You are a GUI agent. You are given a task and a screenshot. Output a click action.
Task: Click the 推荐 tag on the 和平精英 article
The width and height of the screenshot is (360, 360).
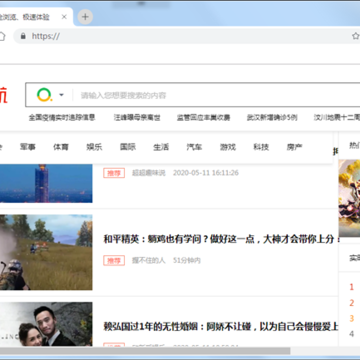coord(114,260)
